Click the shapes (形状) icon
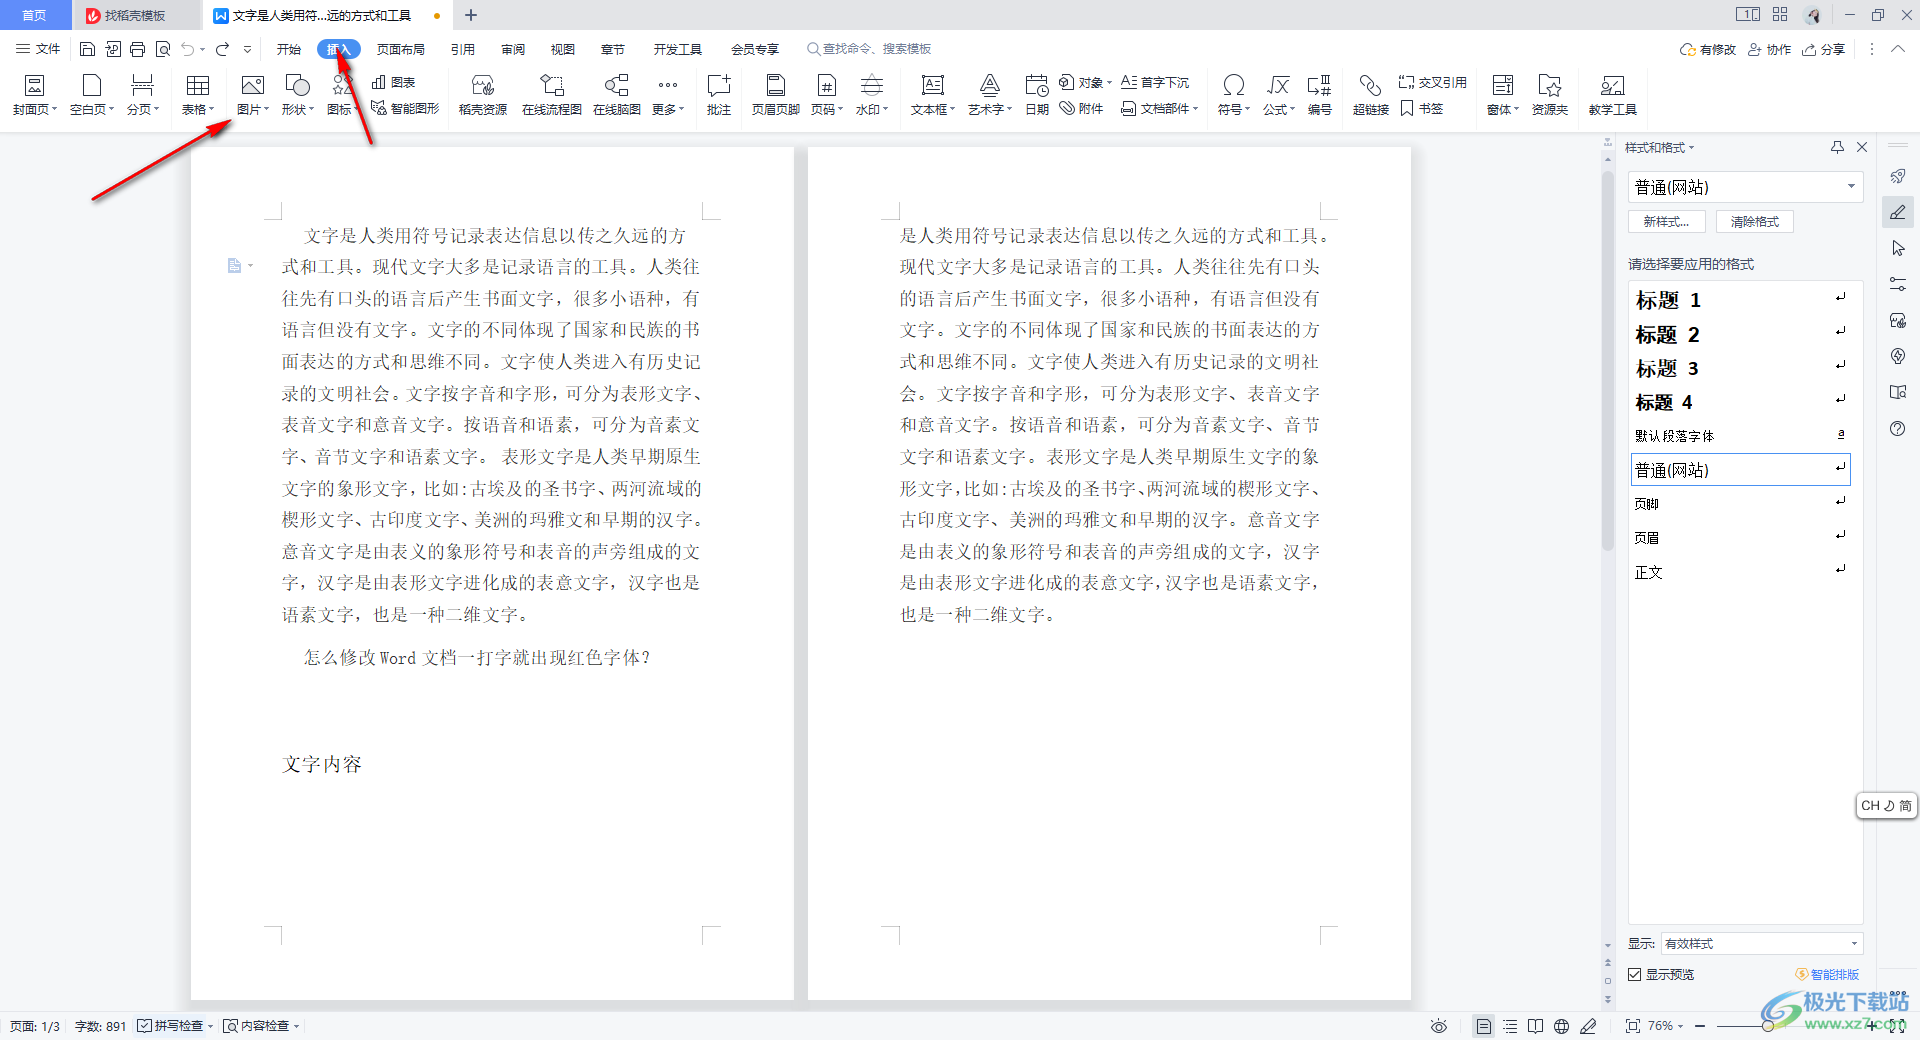The width and height of the screenshot is (1920, 1040). pos(297,85)
